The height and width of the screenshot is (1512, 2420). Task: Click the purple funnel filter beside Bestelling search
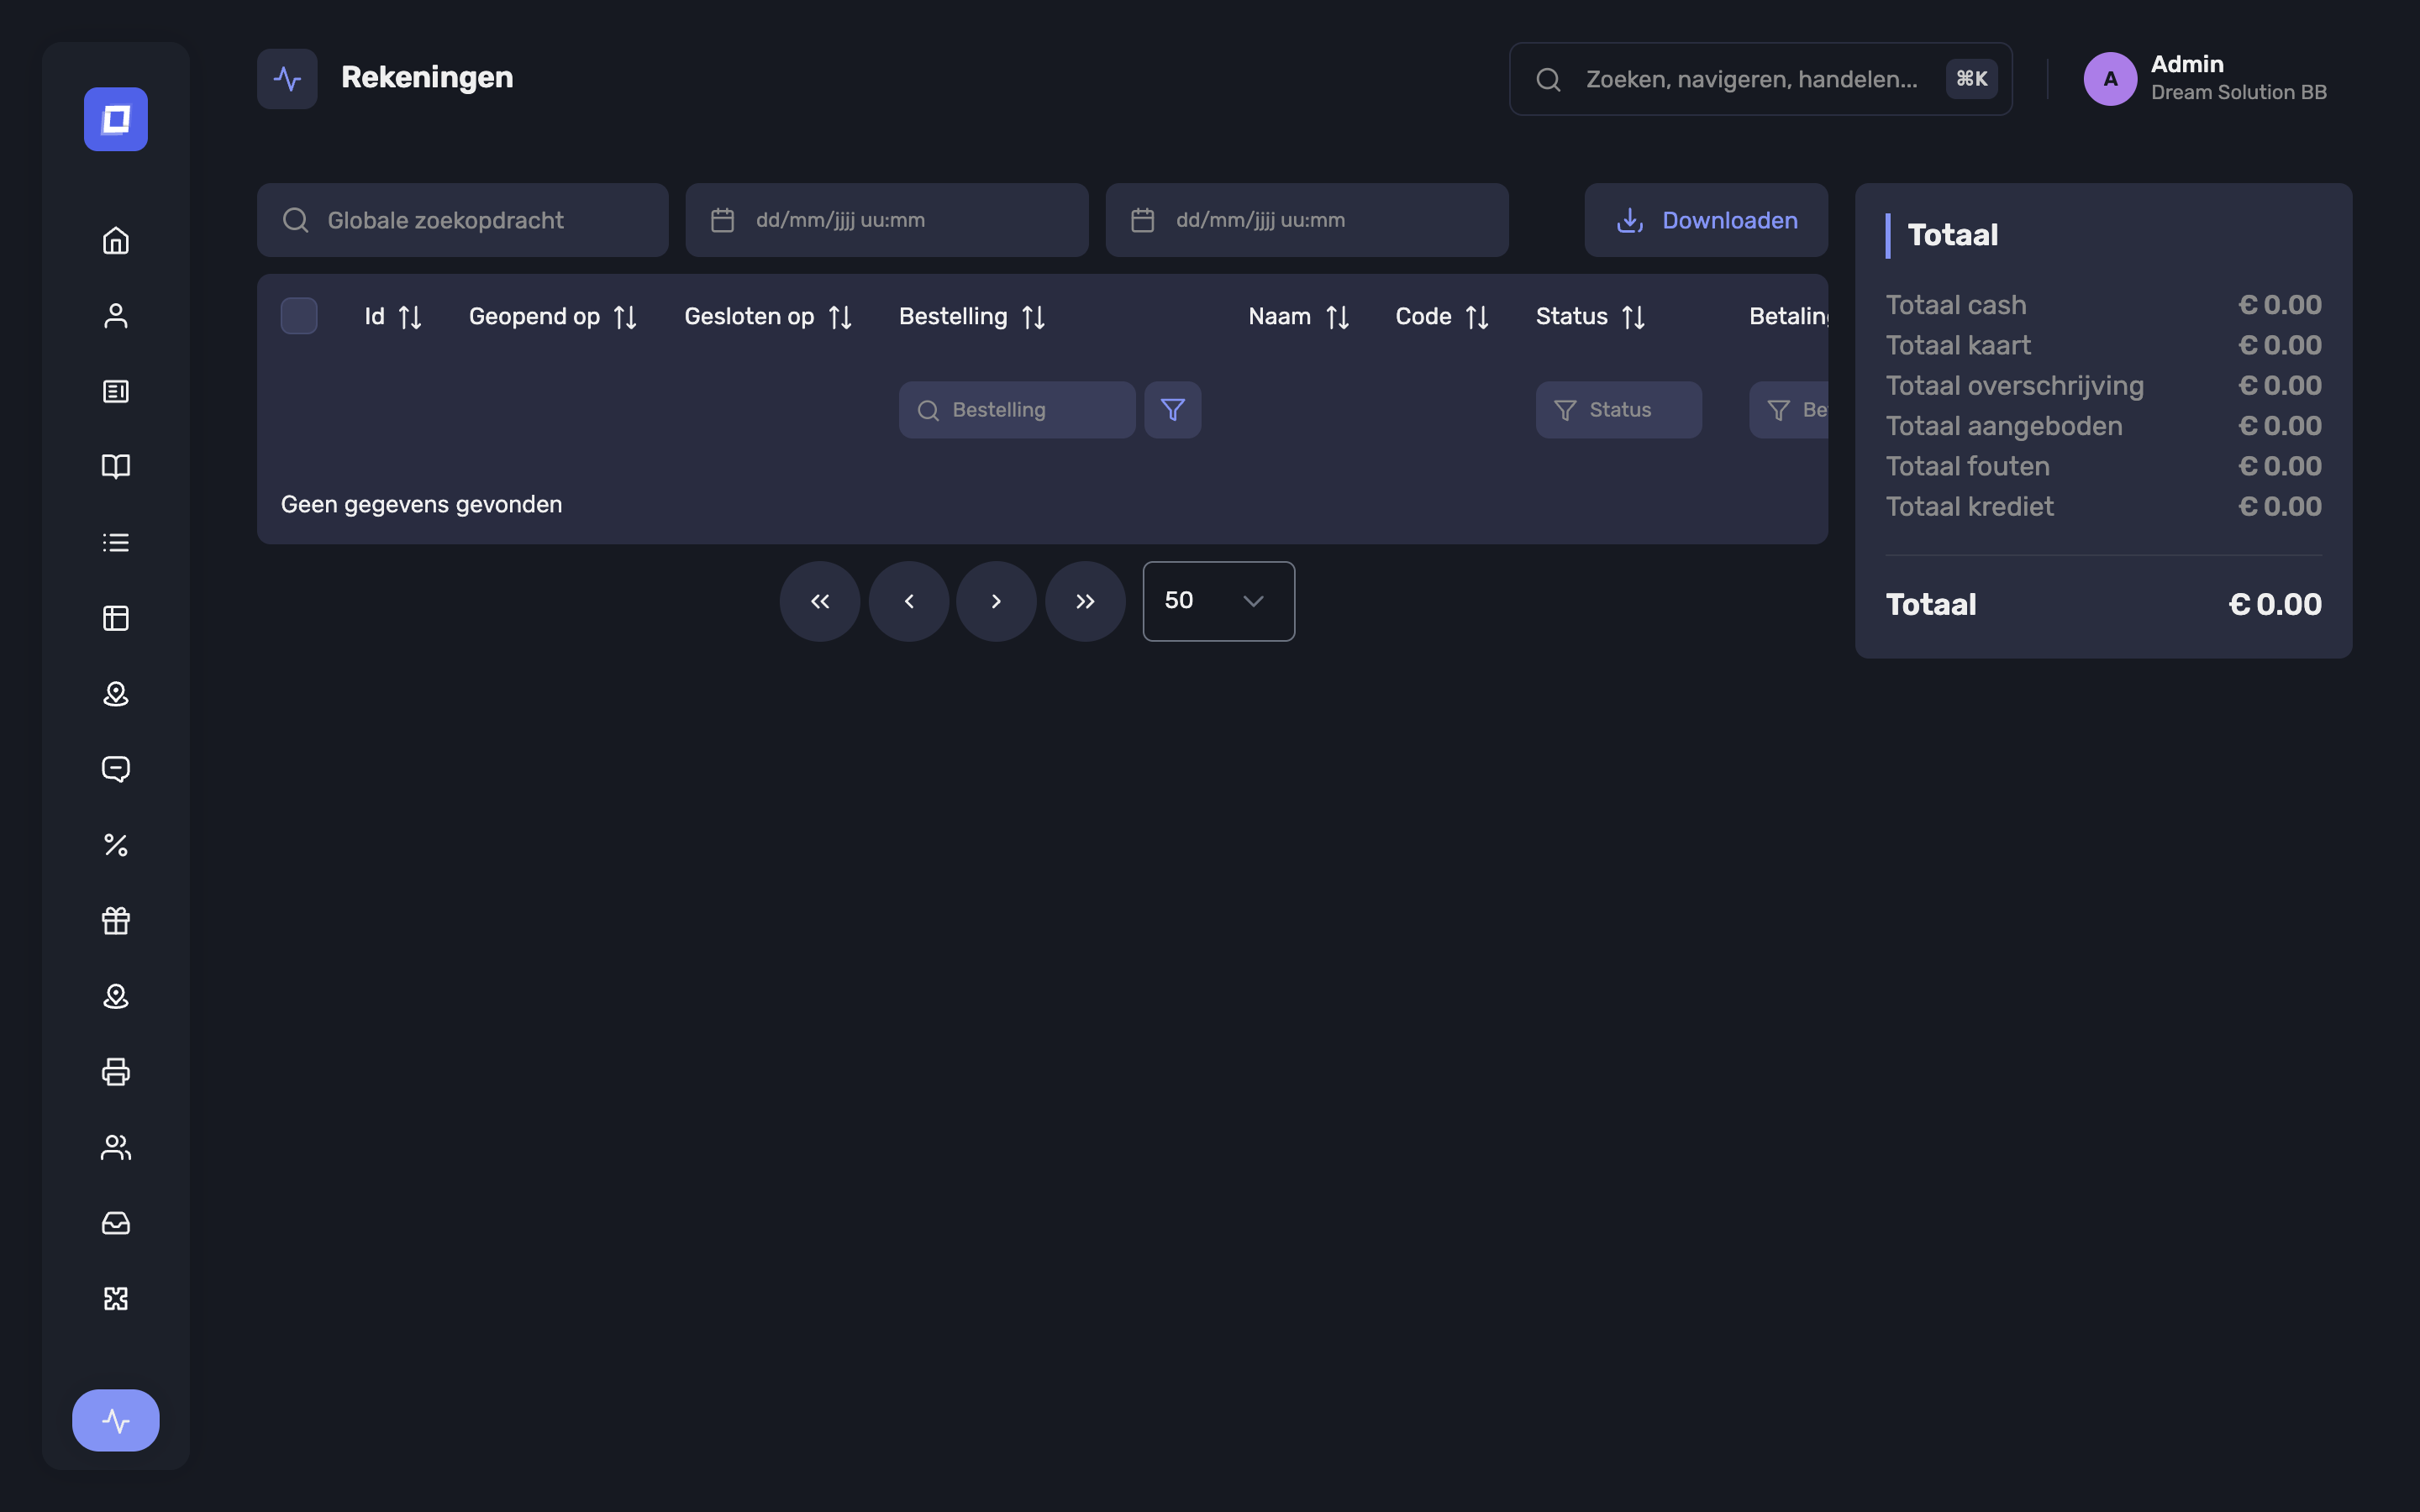1172,410
